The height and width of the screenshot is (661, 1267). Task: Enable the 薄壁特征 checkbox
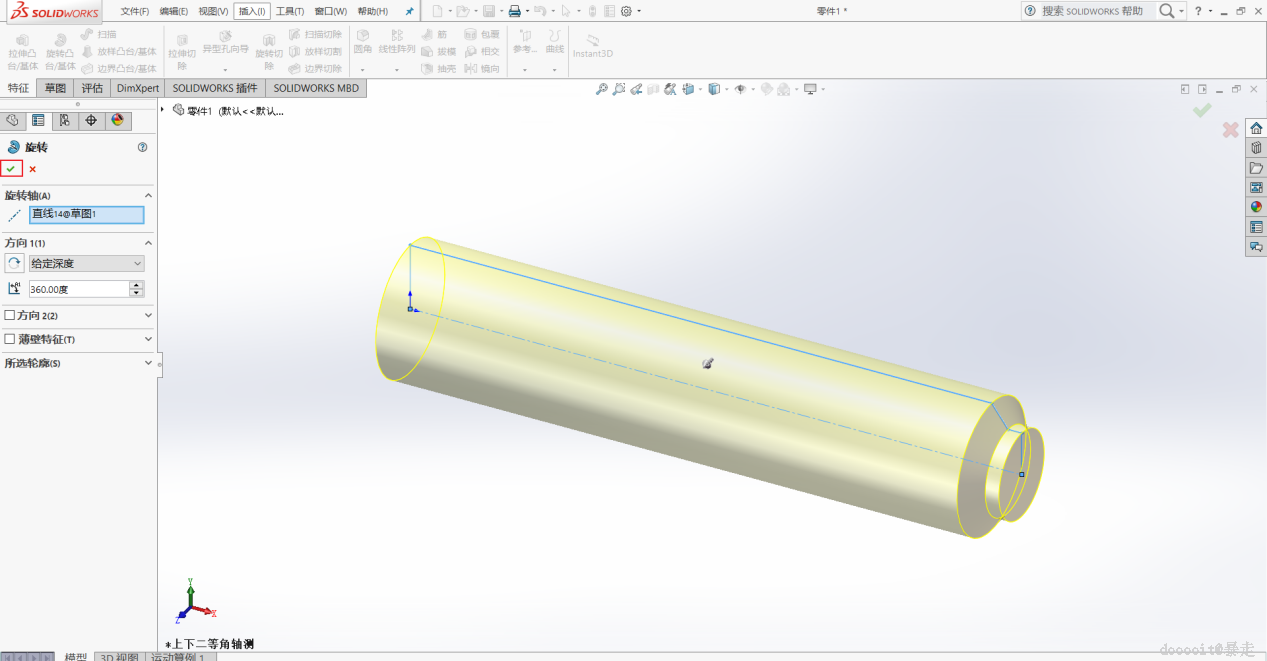pyautogui.click(x=10, y=339)
